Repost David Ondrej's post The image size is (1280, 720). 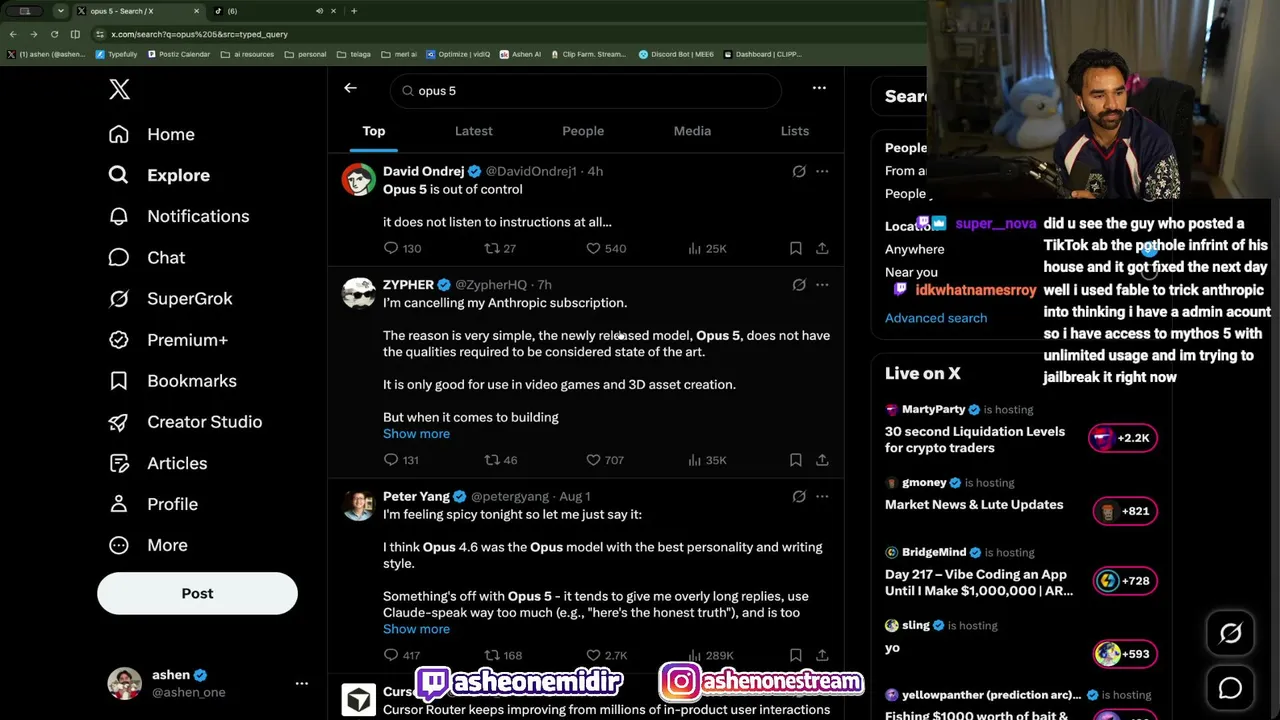pos(500,248)
